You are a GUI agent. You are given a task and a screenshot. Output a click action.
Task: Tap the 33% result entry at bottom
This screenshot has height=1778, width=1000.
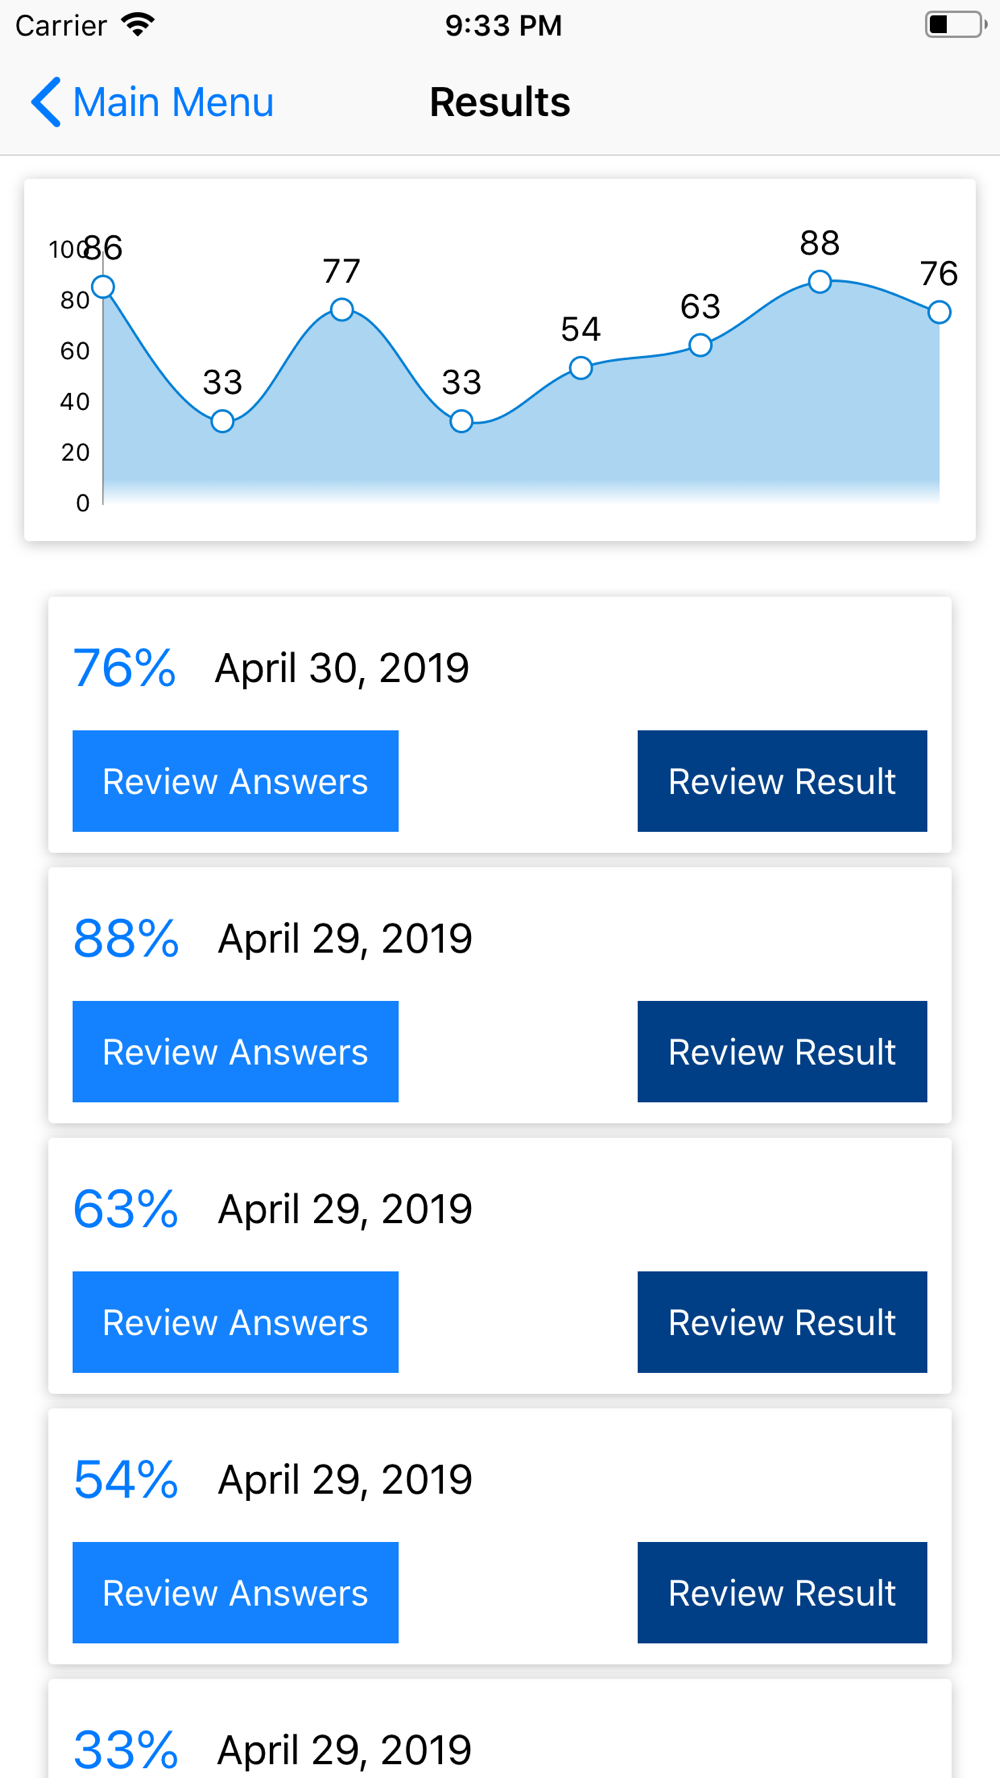pyautogui.click(x=500, y=1729)
